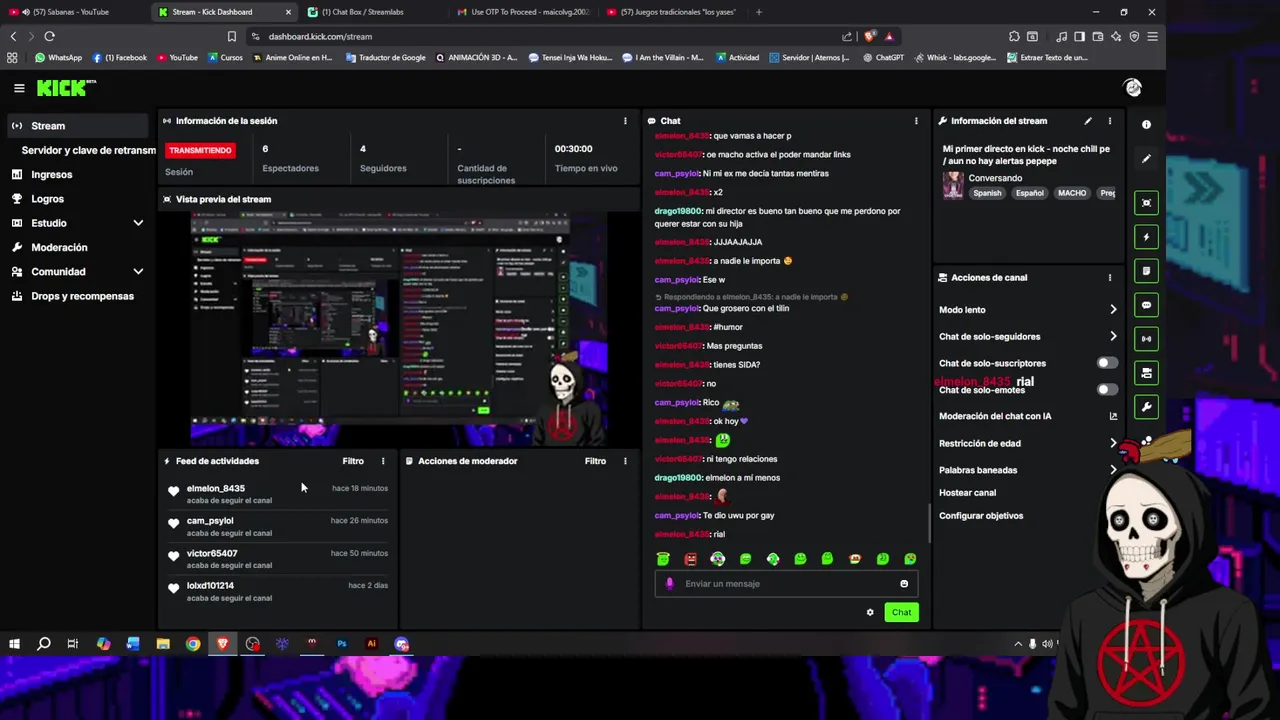1280x720 pixels.
Task: Expand Modo lento options
Action: [x=1113, y=310]
